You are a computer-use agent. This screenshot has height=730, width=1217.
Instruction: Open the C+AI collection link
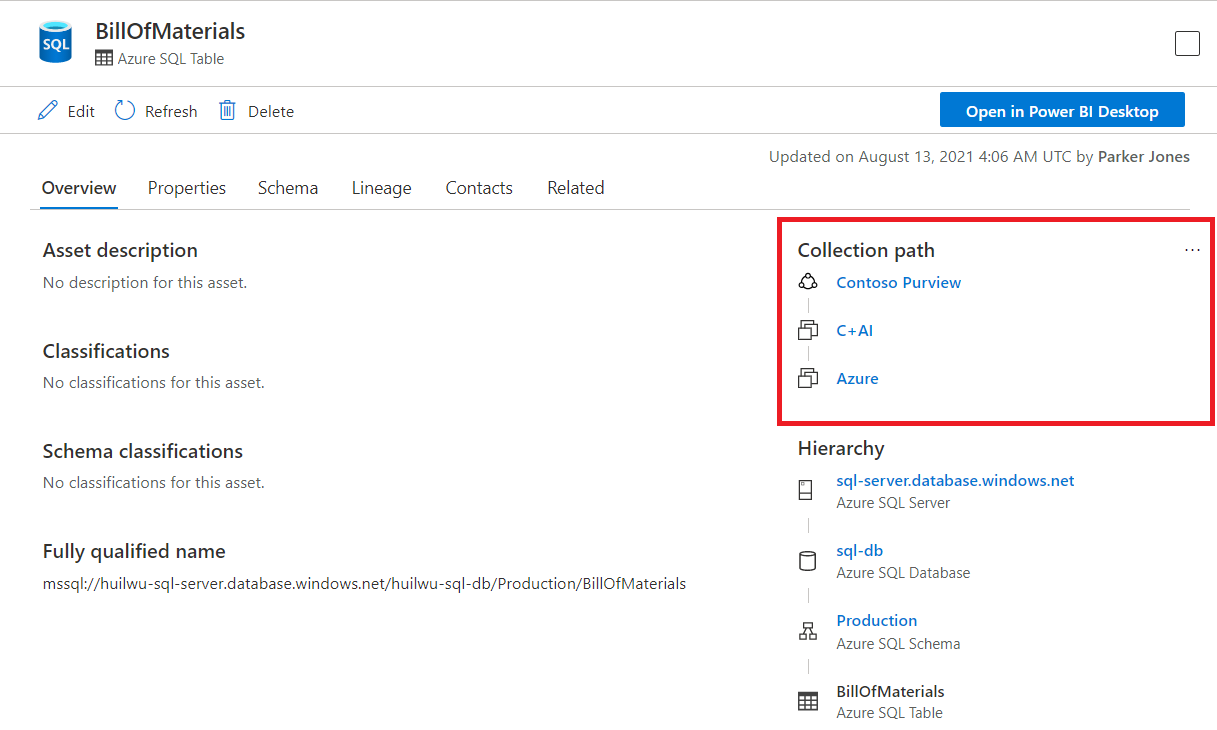click(x=854, y=330)
